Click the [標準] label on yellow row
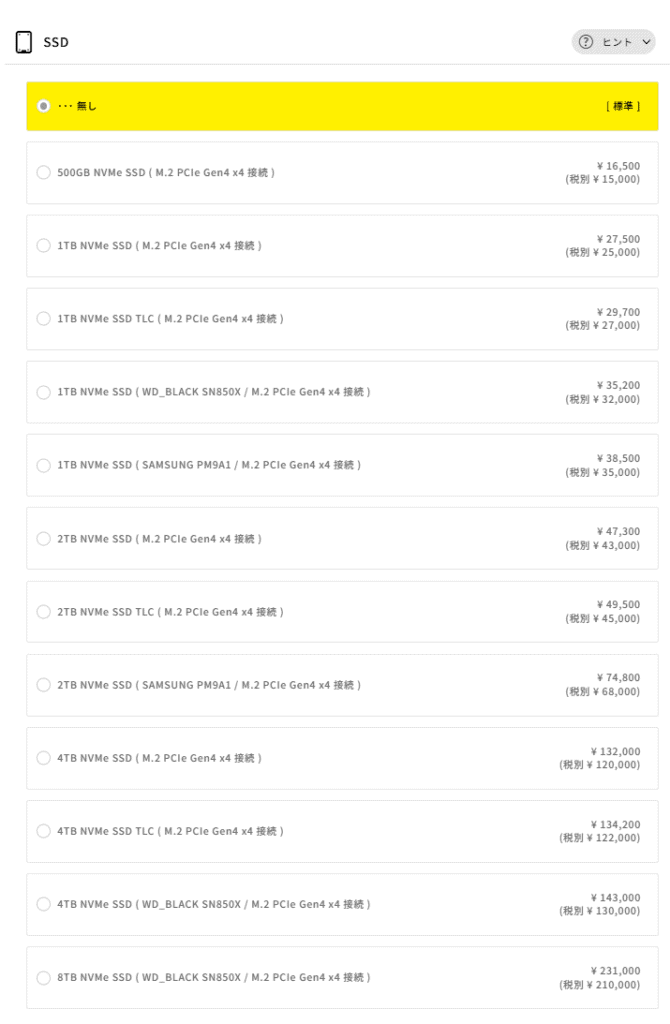The height and width of the screenshot is (1024, 670). (623, 105)
